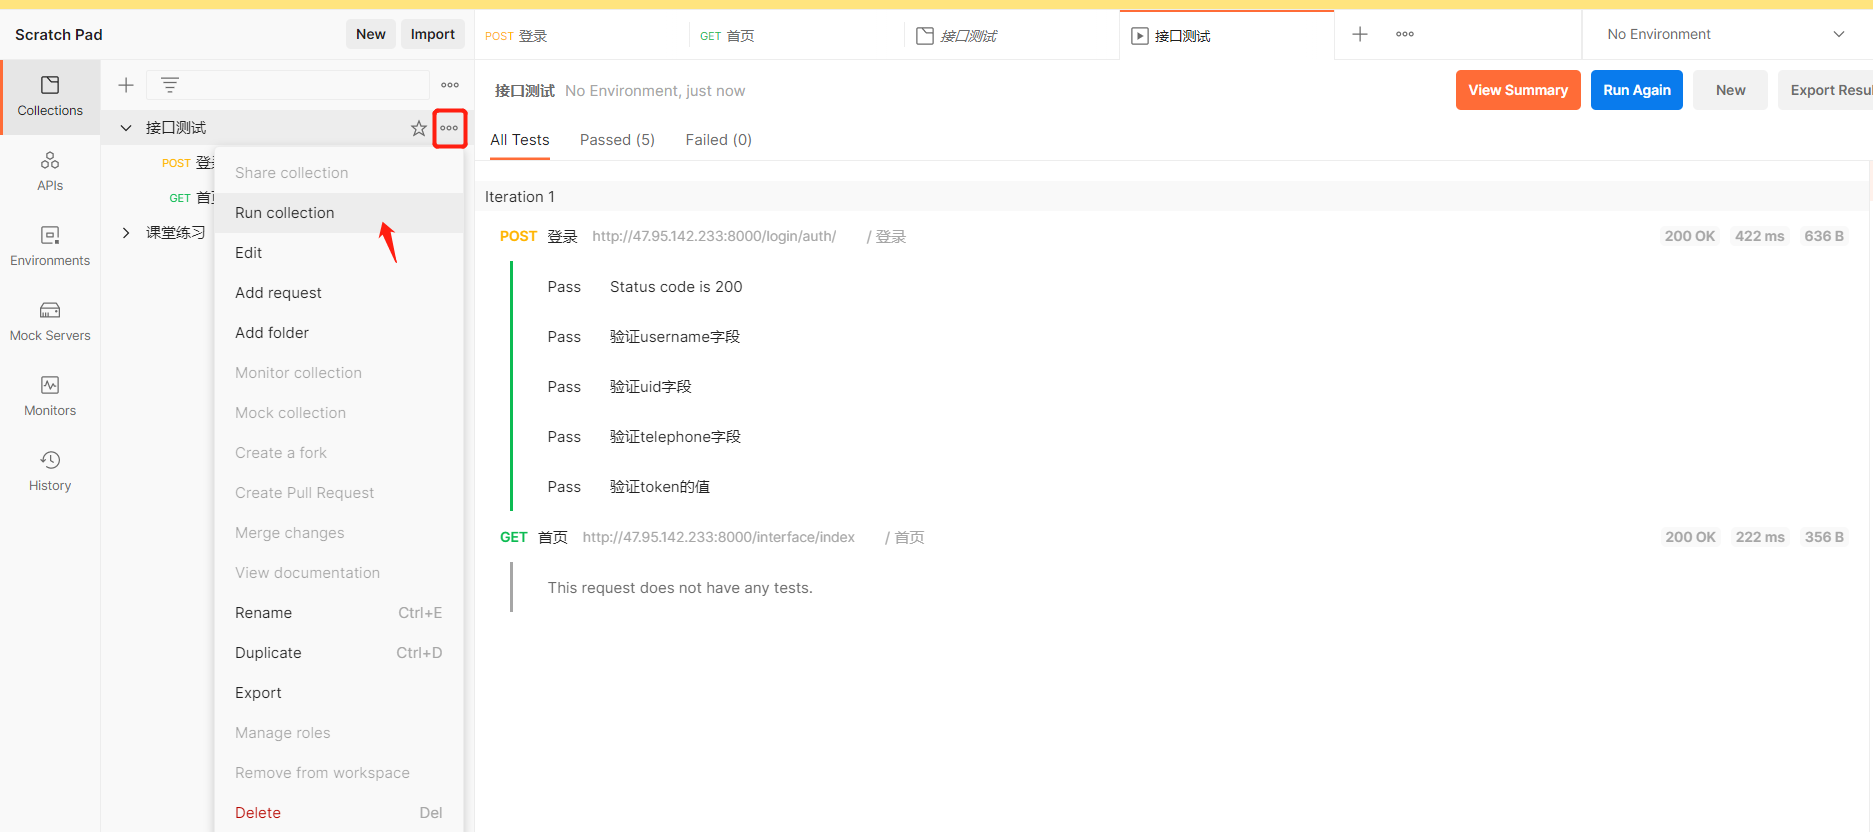Show the All Tests results tab
Screen dimensions: 1873x832
(x=520, y=140)
